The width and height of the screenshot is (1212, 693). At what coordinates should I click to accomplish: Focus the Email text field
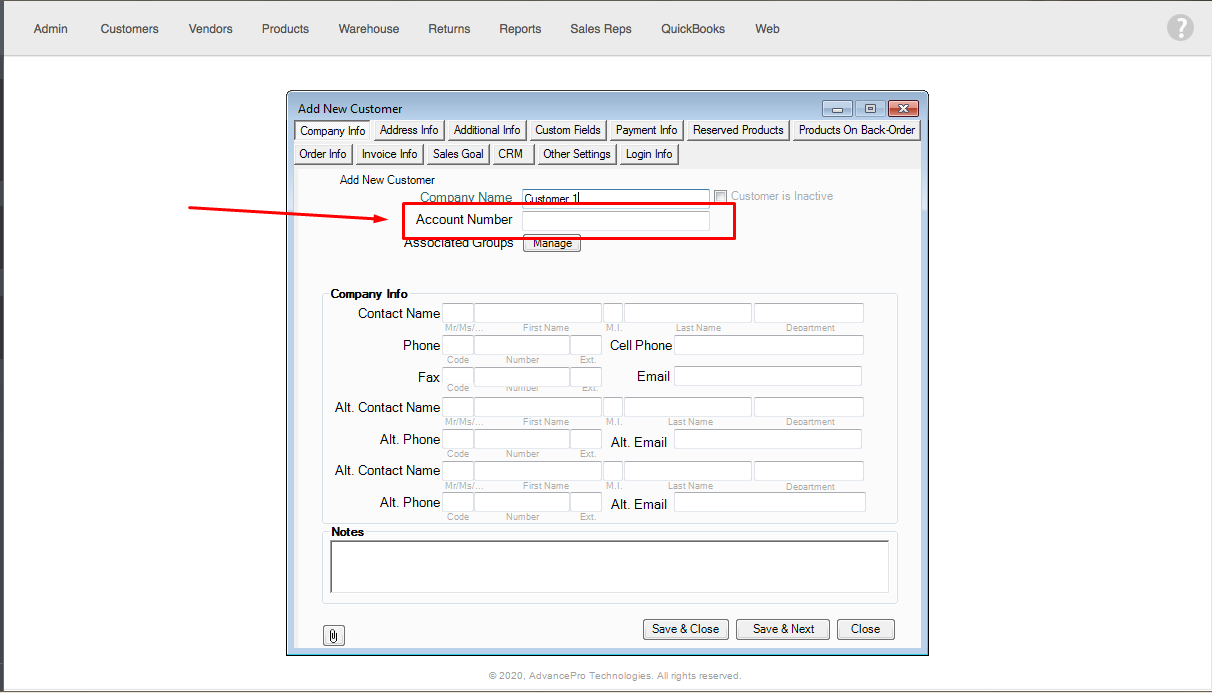pos(767,376)
